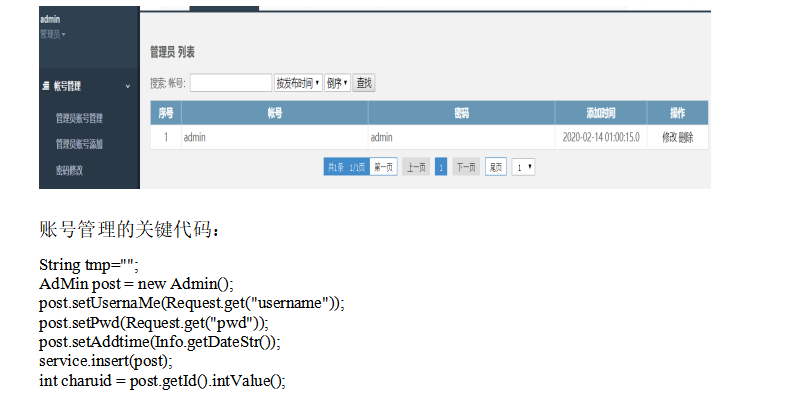Select page 1 in pagination
Image resolution: width=796 pixels, height=398 pixels.
[441, 167]
